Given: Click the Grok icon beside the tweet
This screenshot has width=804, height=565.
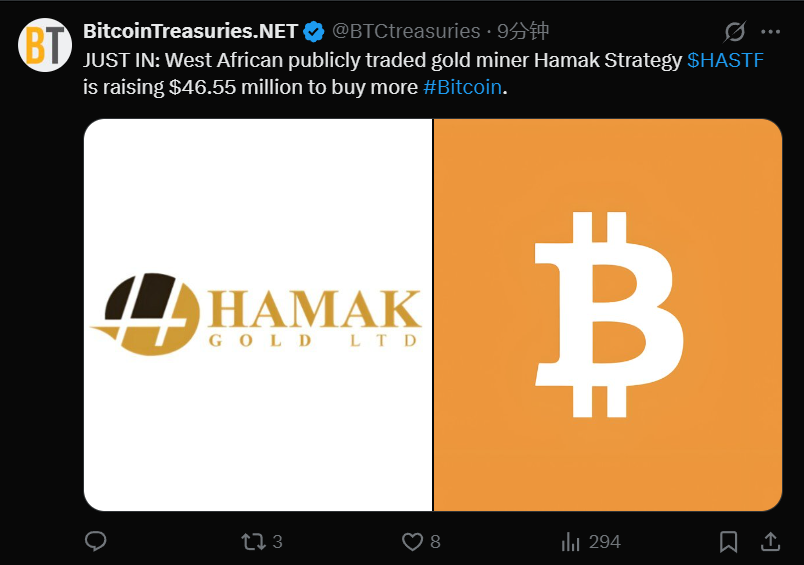Looking at the screenshot, I should tap(735, 32).
